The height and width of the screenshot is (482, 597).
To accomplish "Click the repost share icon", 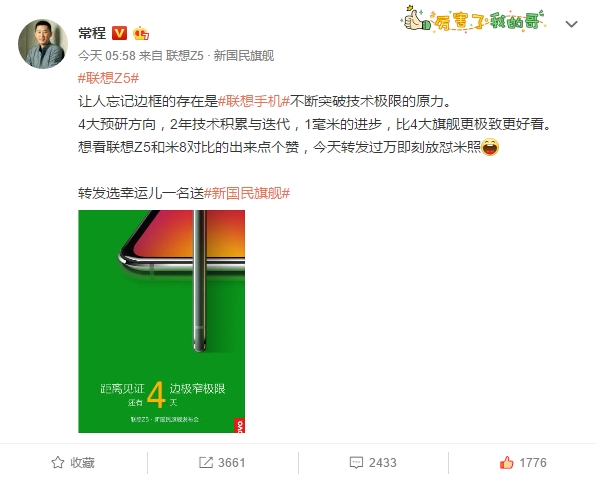I will pyautogui.click(x=206, y=463).
